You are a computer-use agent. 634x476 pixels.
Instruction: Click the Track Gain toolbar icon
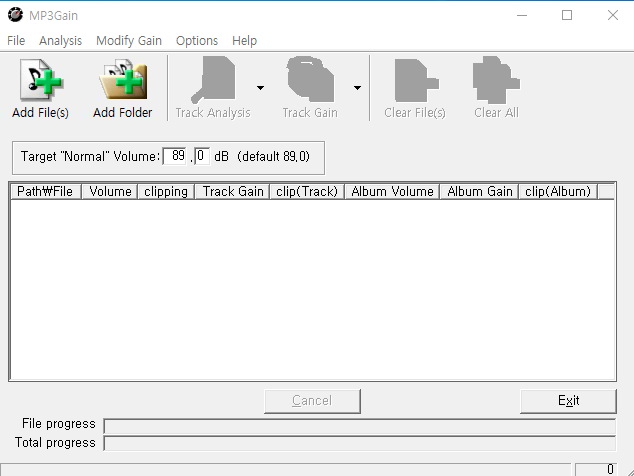(x=310, y=79)
